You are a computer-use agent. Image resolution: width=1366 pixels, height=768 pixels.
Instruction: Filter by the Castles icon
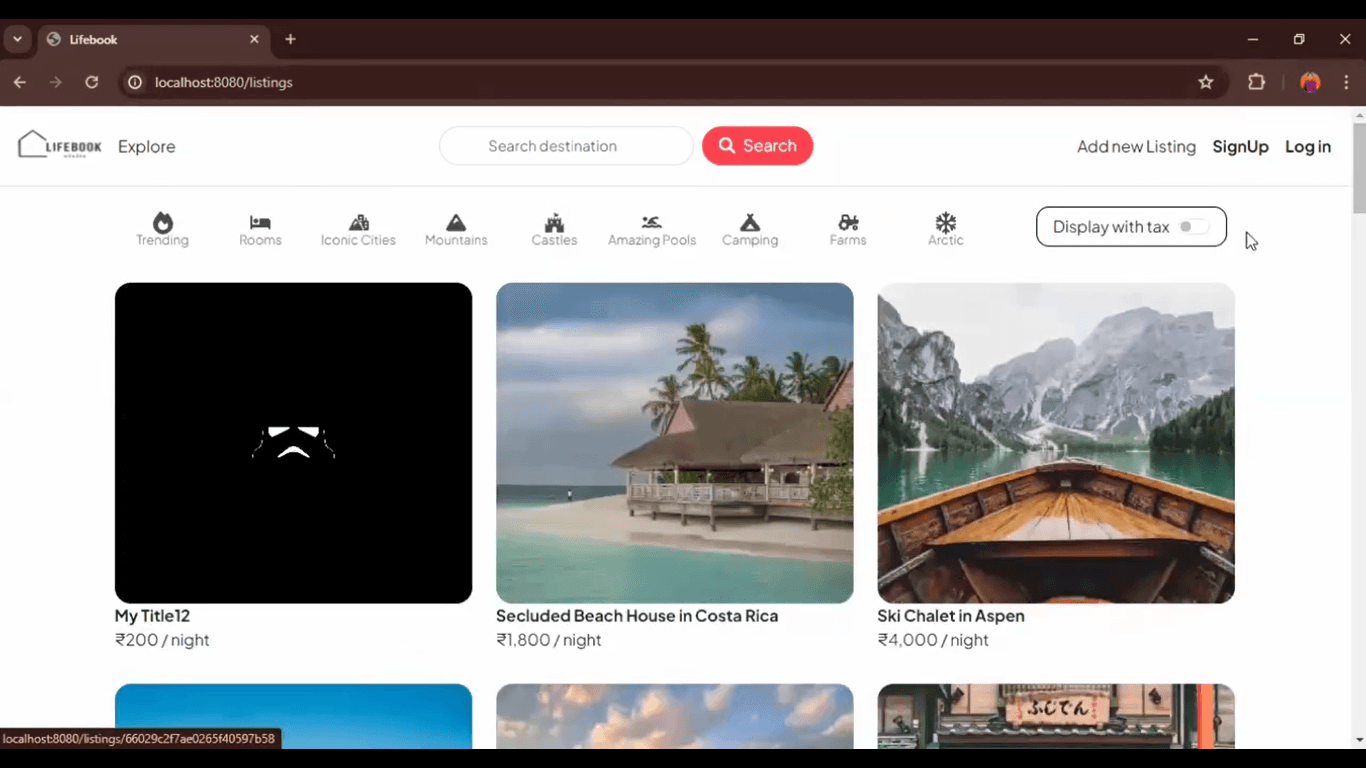[x=554, y=222]
